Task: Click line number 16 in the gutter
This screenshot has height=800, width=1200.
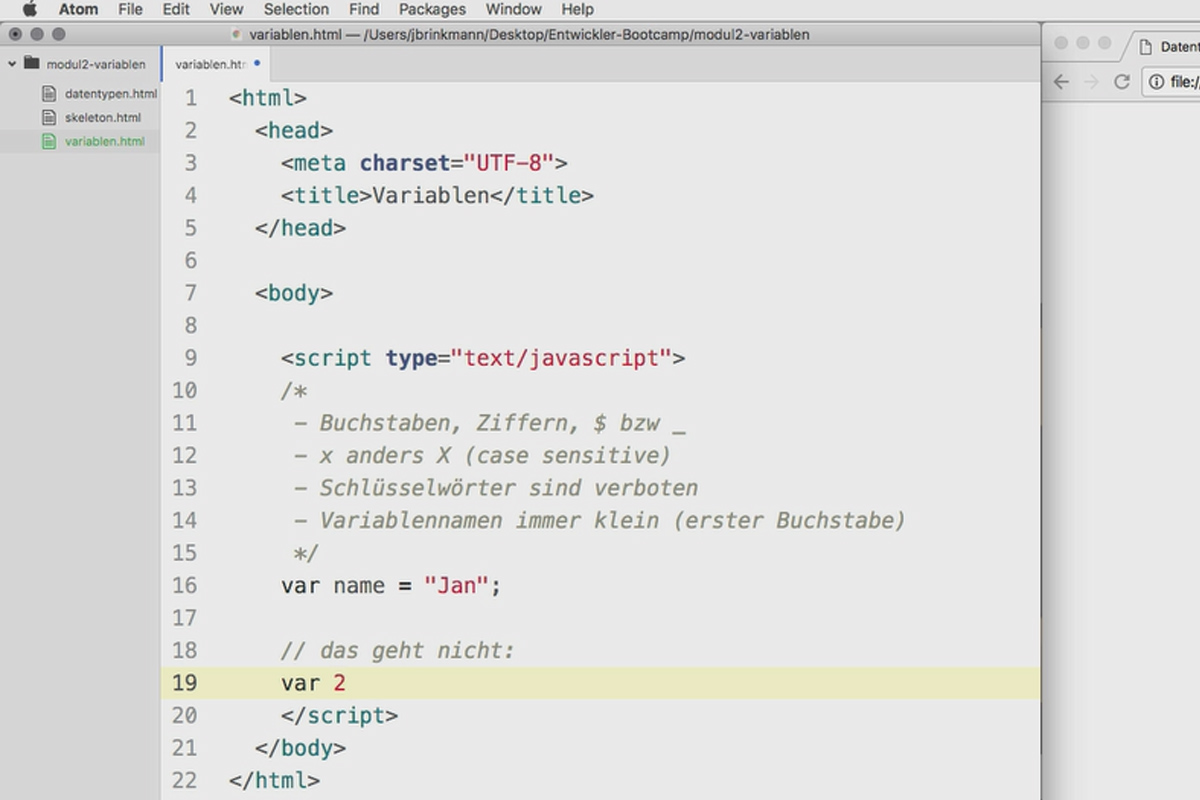Action: point(185,586)
